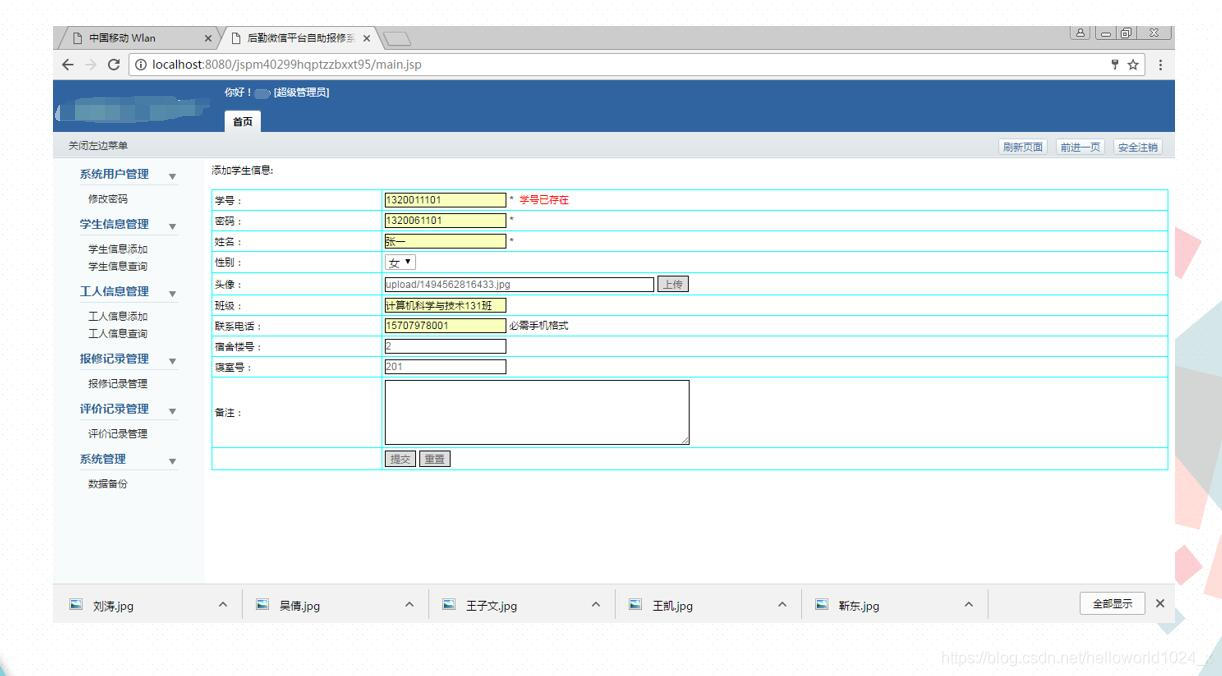This screenshot has width=1222, height=676.
Task: Open 工人信息查询 in the sidebar
Action: click(118, 333)
